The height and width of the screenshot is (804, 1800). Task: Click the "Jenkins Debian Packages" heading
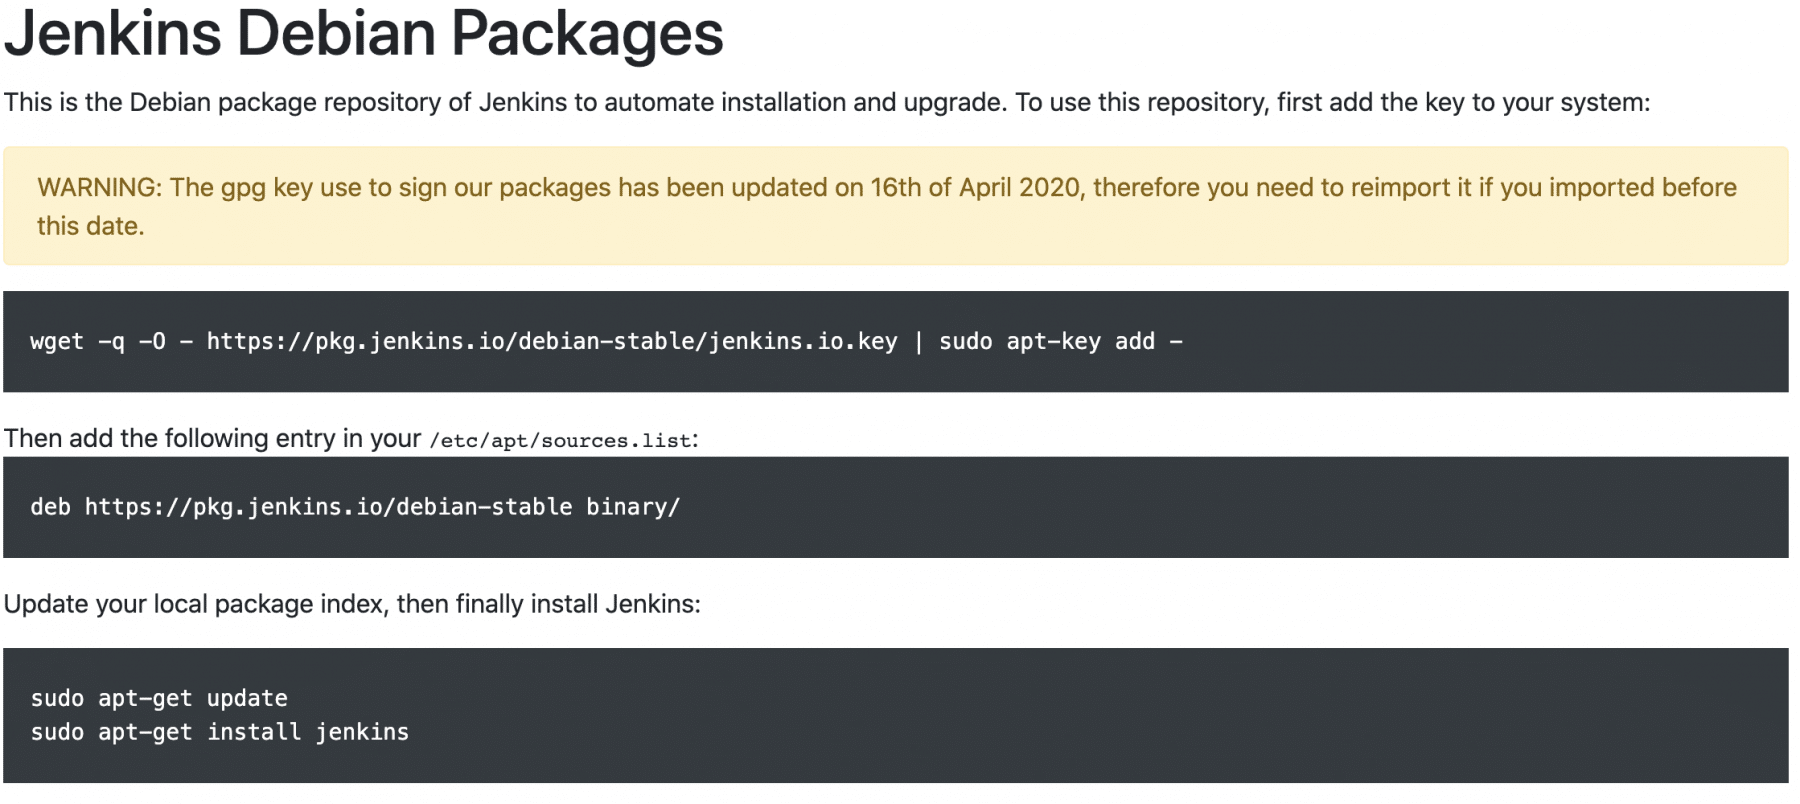tap(363, 33)
